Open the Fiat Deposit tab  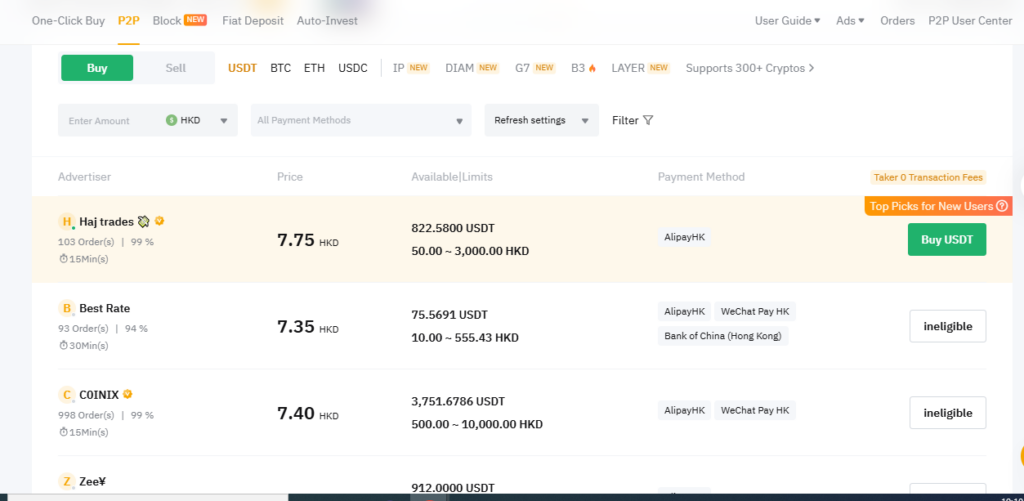coord(252,20)
